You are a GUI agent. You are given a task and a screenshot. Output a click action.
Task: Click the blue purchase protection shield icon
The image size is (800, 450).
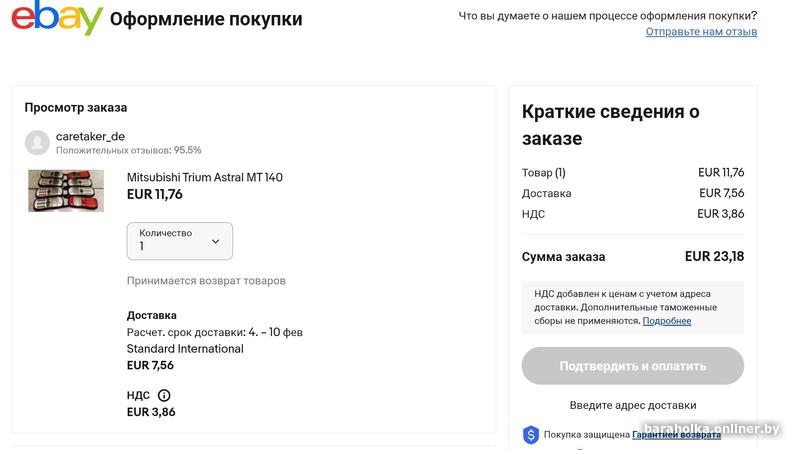(x=531, y=435)
